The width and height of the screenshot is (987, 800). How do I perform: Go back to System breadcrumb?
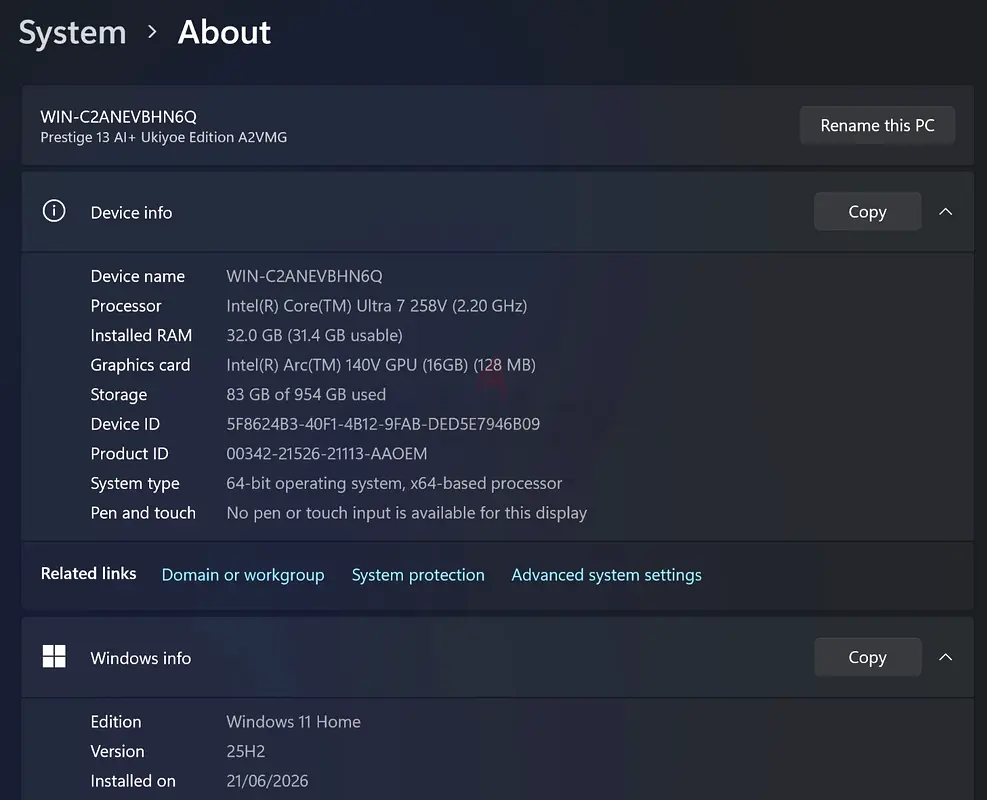[72, 33]
